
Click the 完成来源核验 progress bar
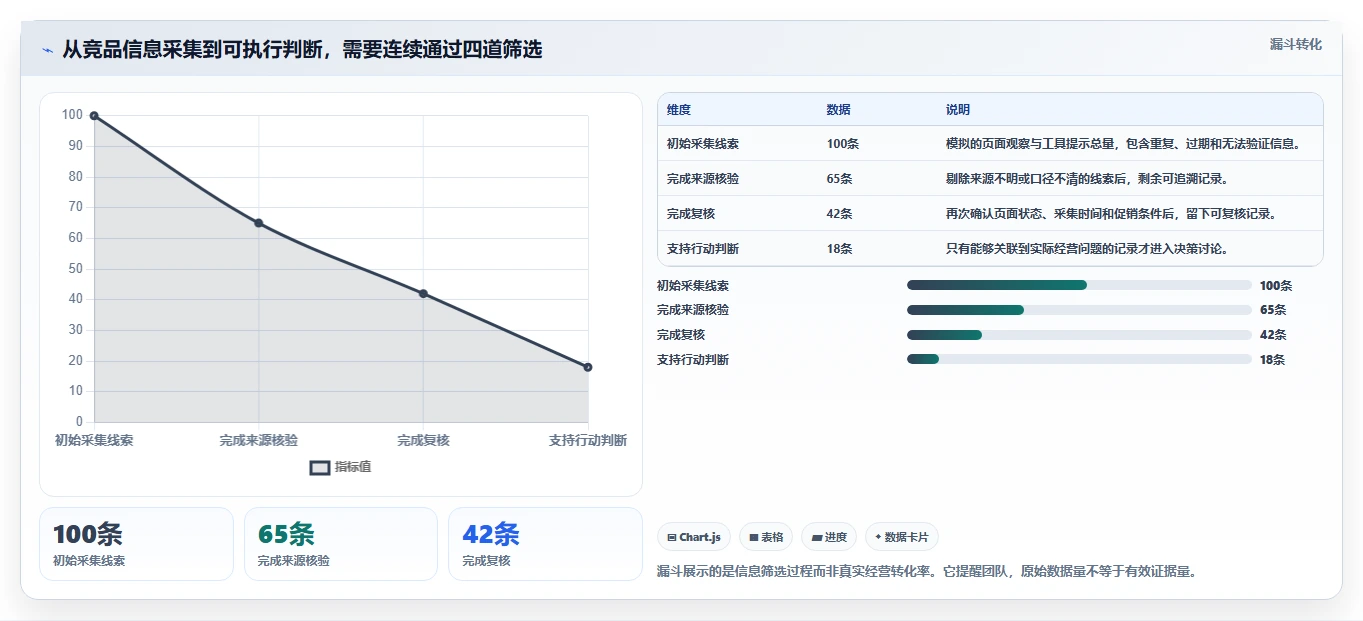[1079, 310]
